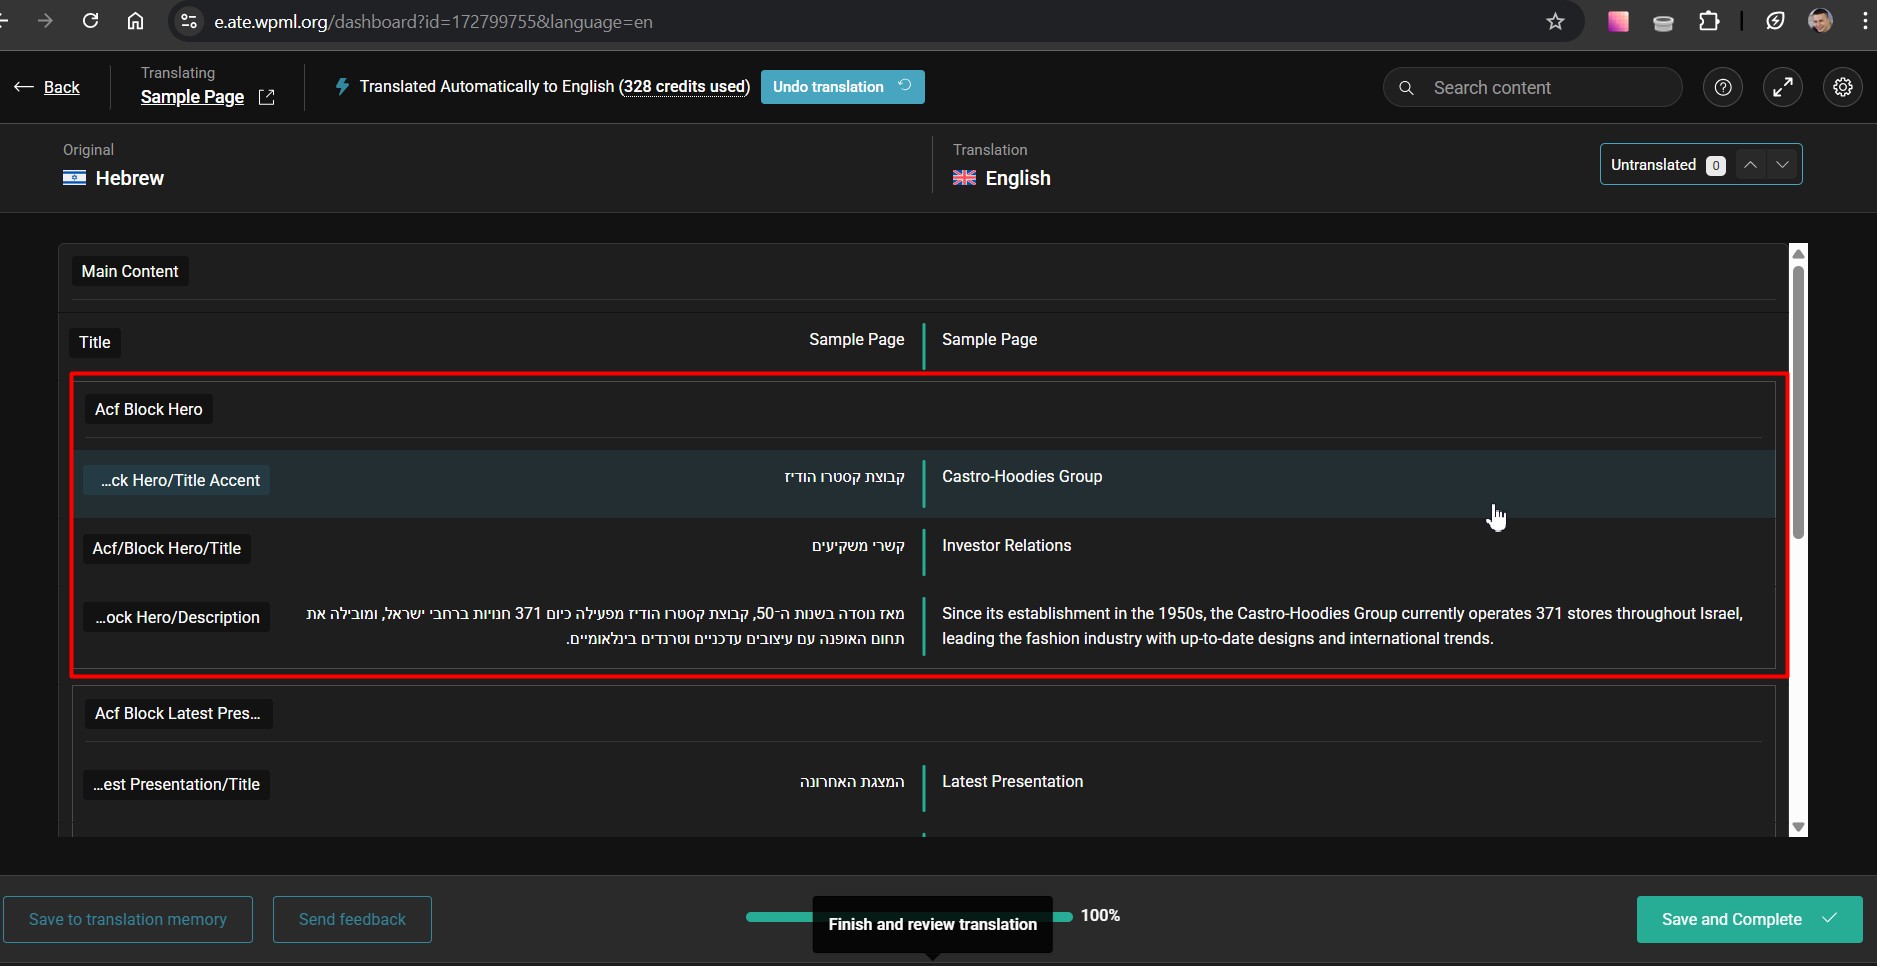
Task: Click Save and Complete
Action: click(x=1749, y=919)
